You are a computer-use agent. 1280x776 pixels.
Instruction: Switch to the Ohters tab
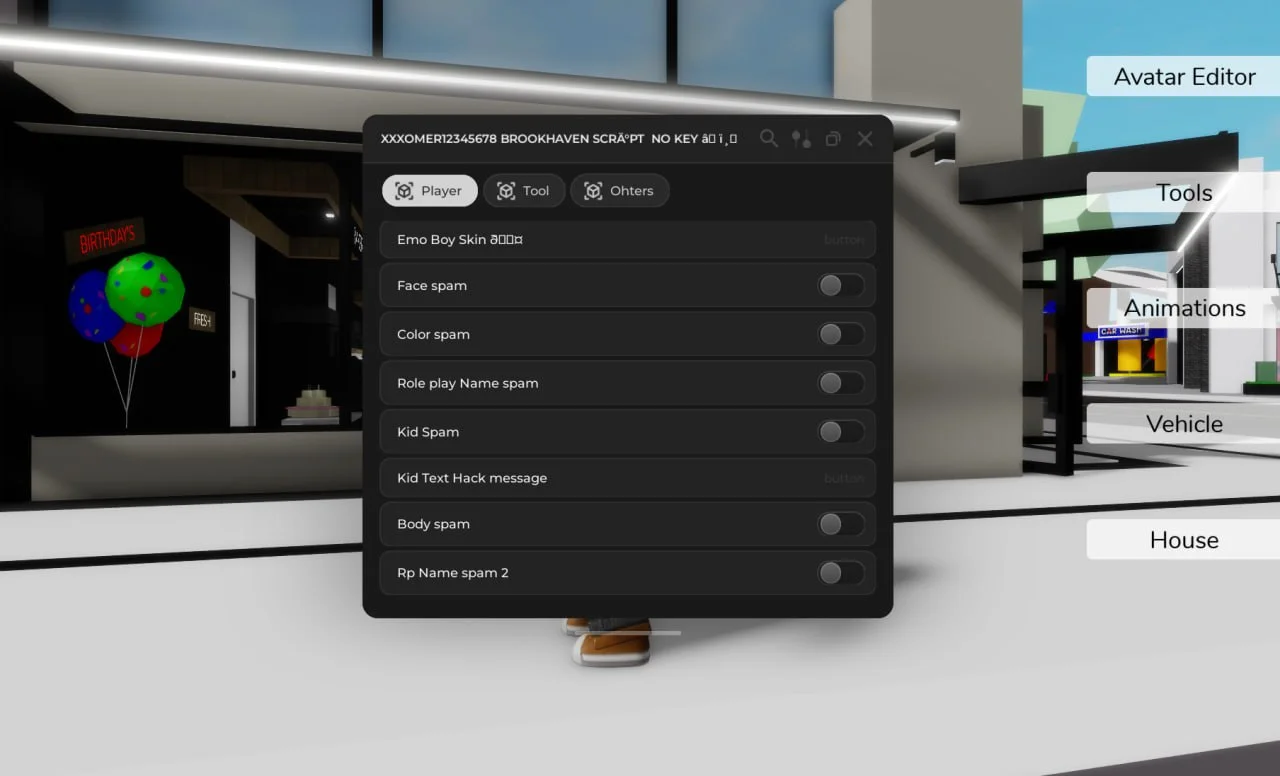tap(620, 191)
